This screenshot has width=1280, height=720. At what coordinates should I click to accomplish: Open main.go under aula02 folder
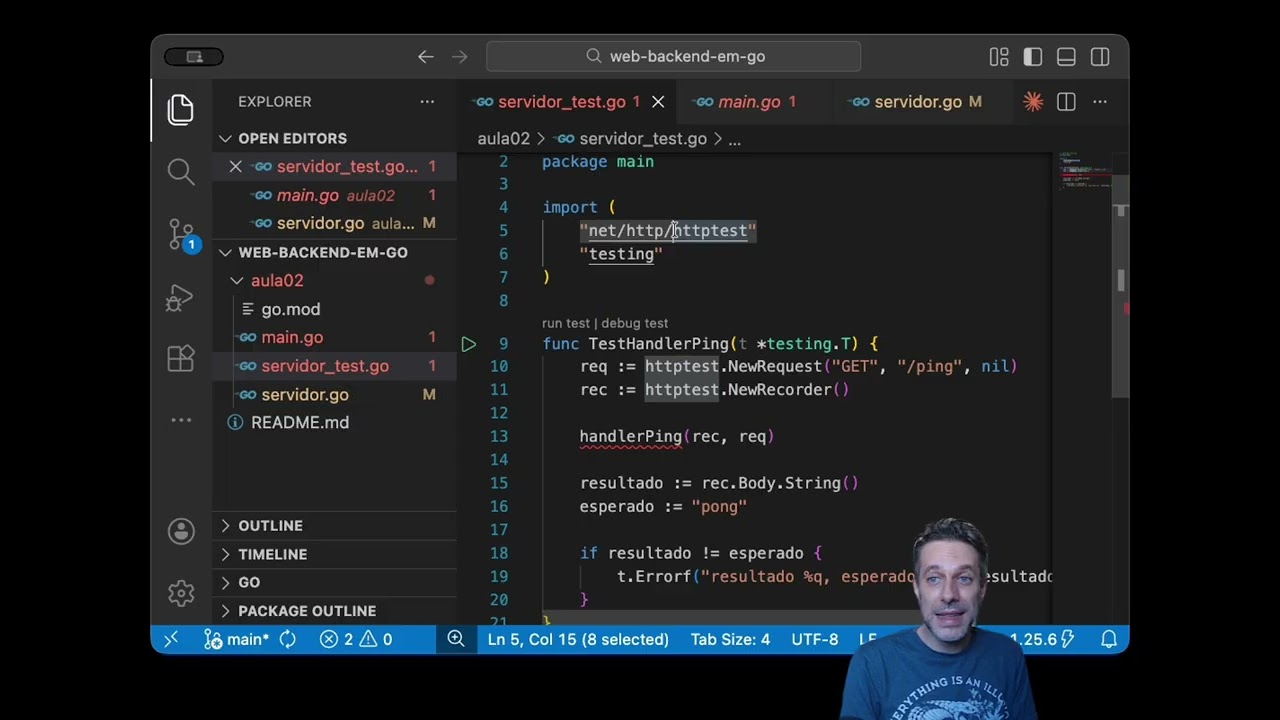pyautogui.click(x=335, y=337)
